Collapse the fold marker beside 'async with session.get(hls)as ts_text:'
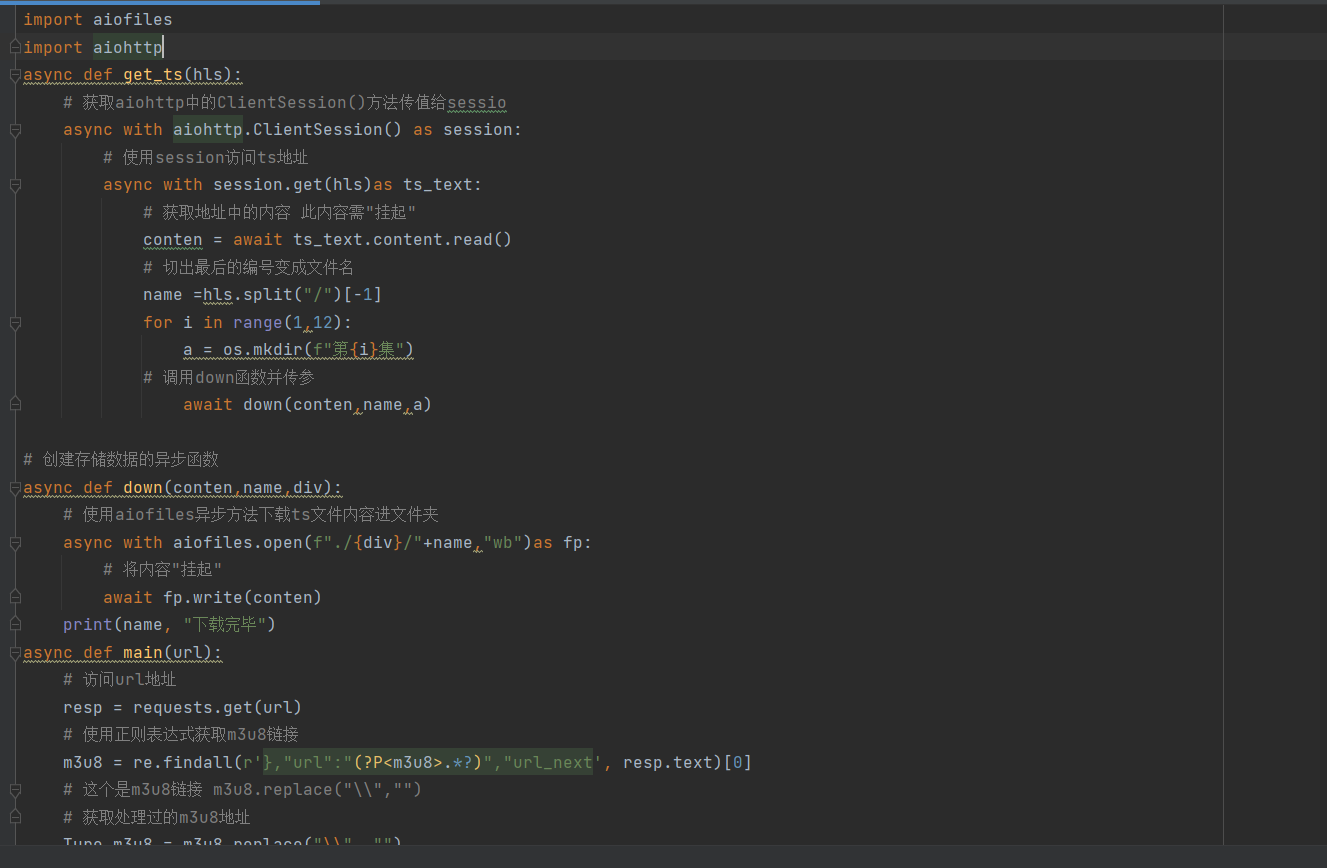Viewport: 1327px width, 868px height. point(14,185)
